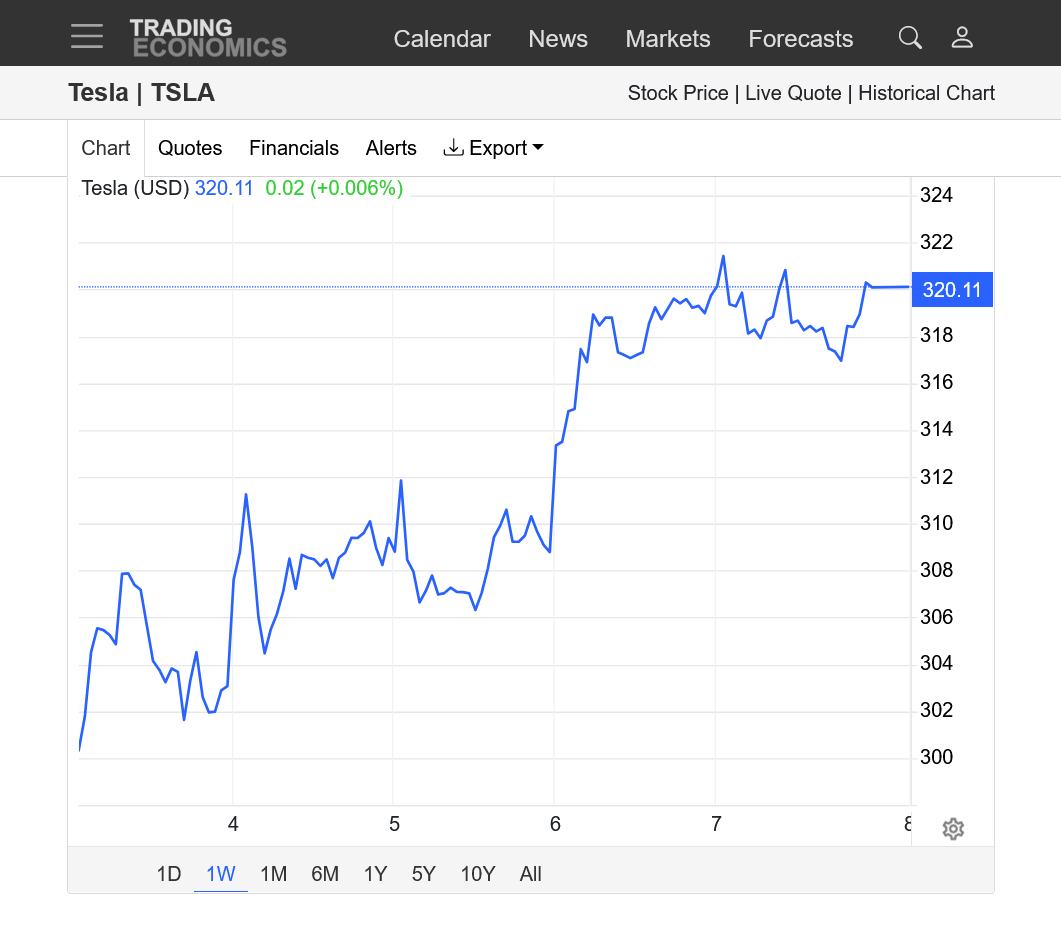Select the 10Y time range
This screenshot has height=926, width=1061.
(x=478, y=874)
